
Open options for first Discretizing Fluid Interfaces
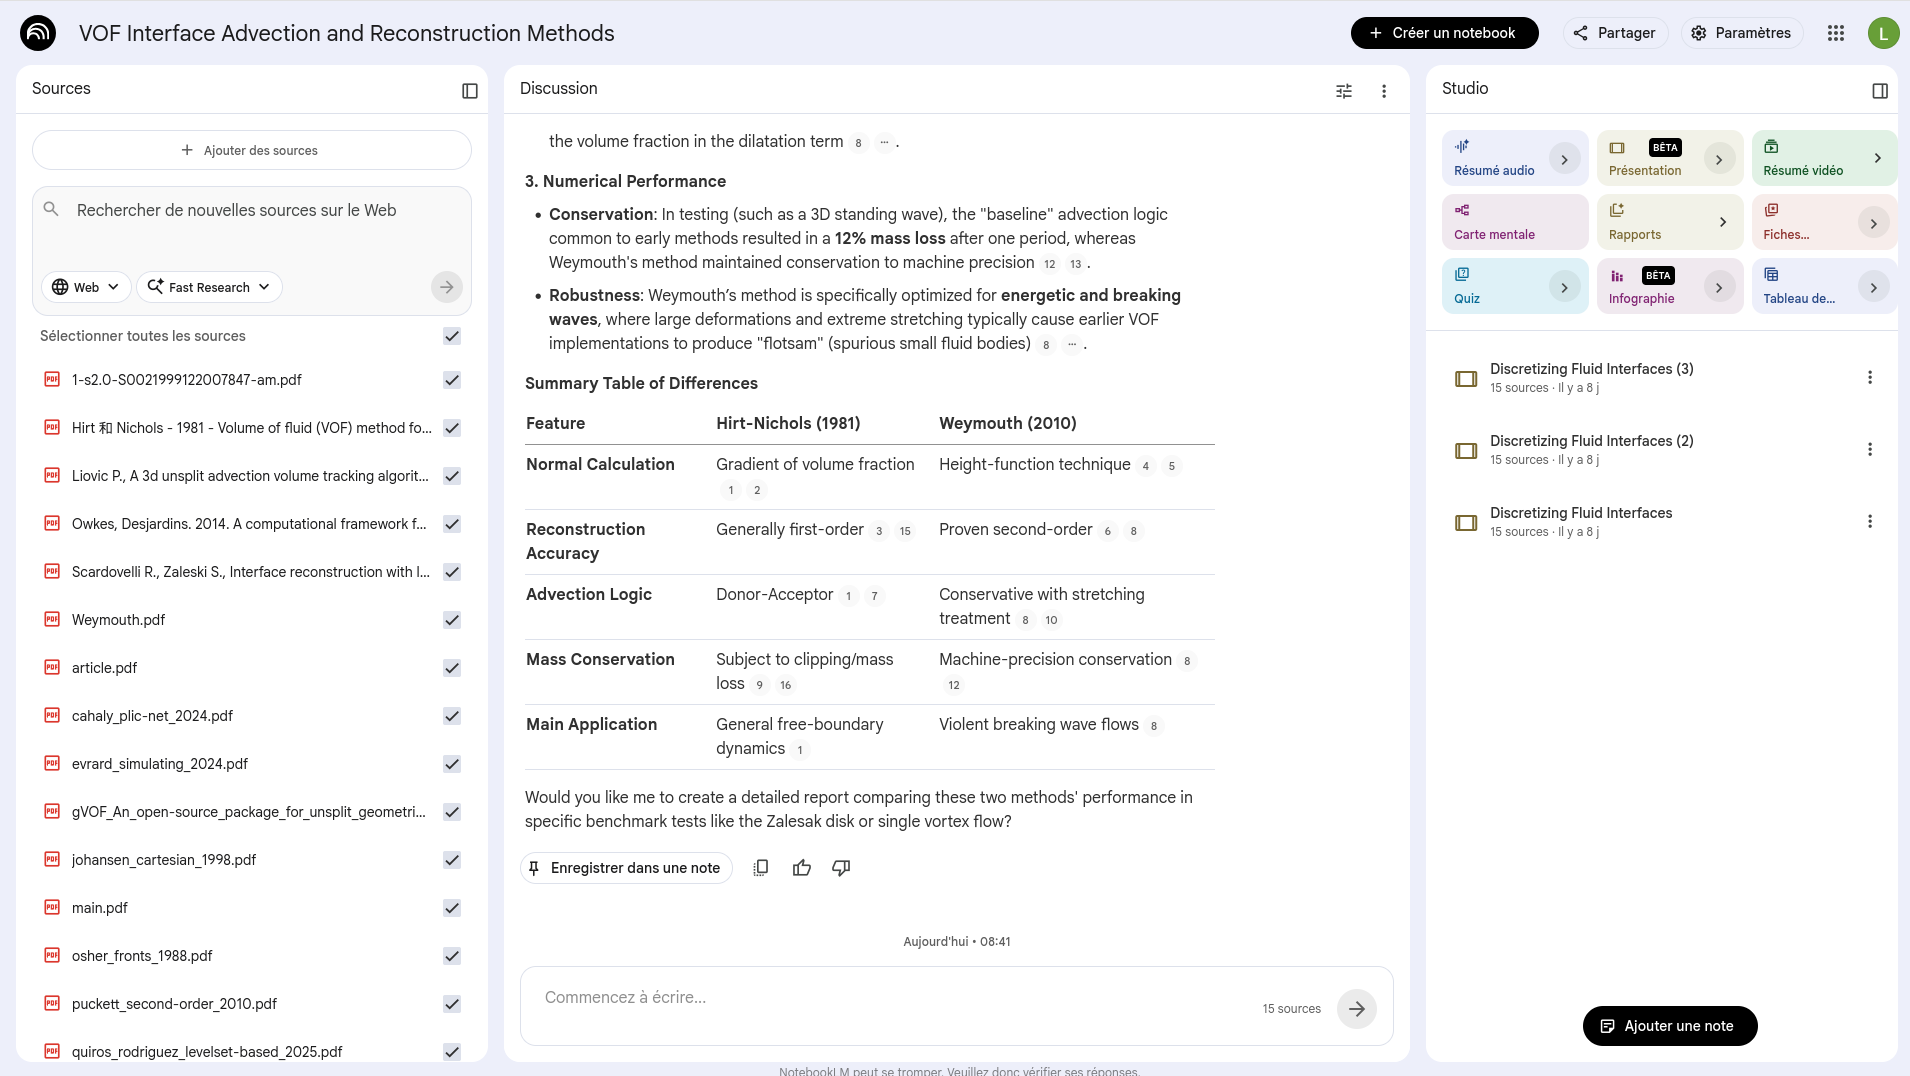1870,521
